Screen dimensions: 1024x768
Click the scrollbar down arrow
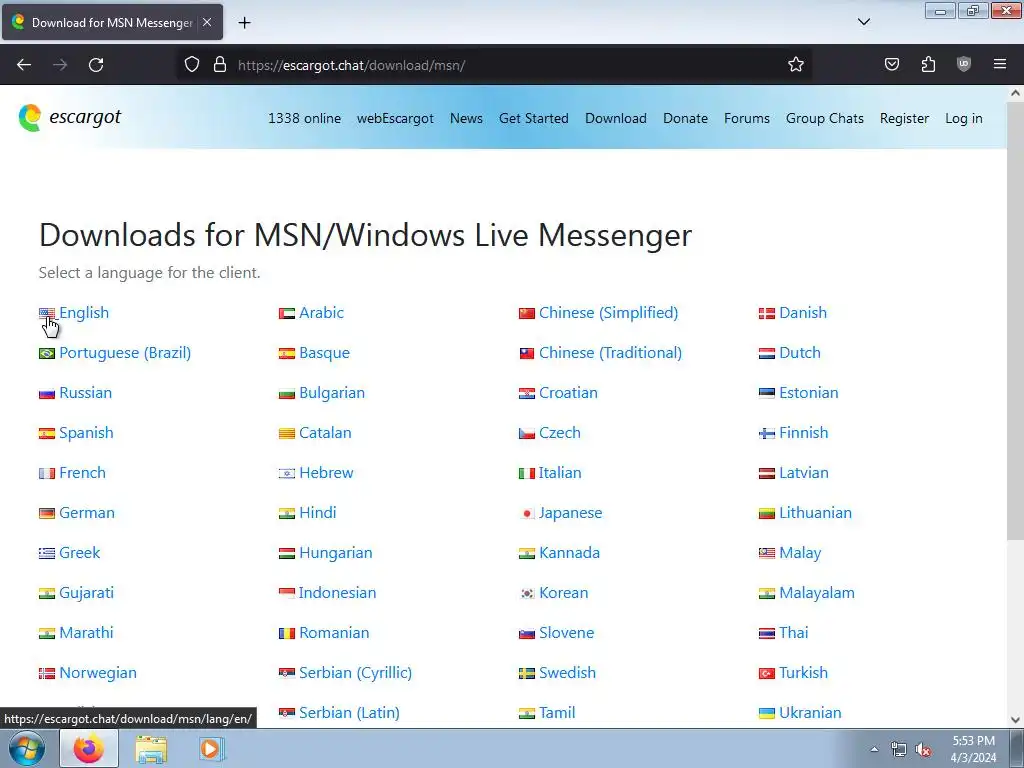(x=1015, y=720)
